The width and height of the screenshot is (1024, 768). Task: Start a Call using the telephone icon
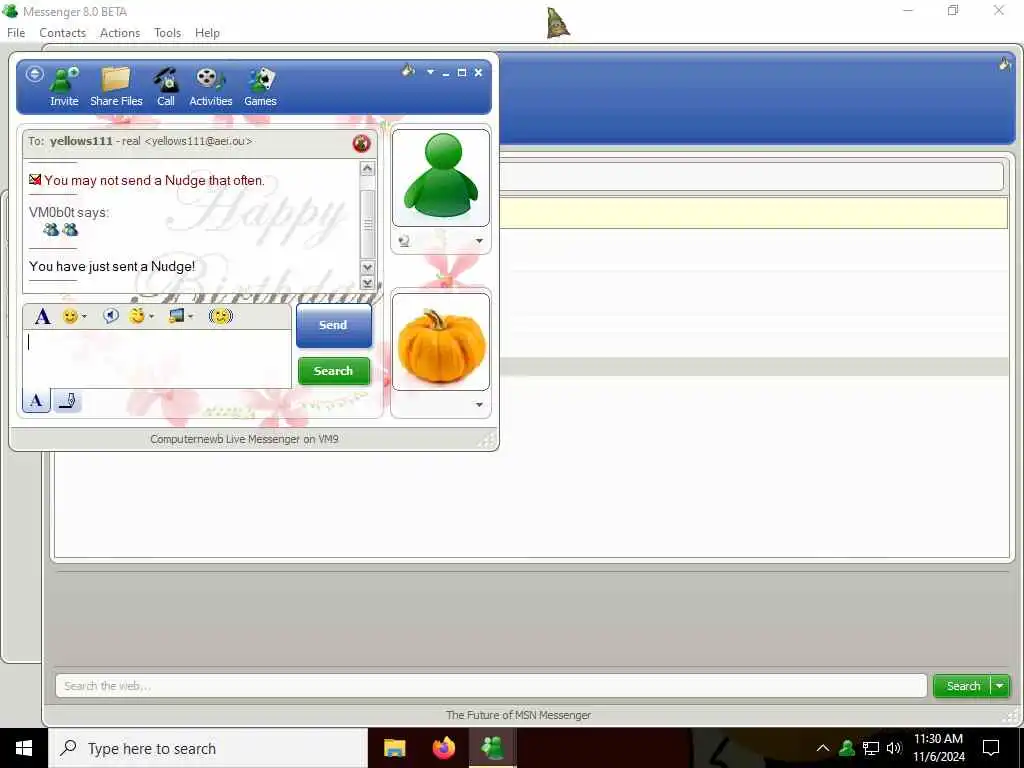click(x=166, y=87)
